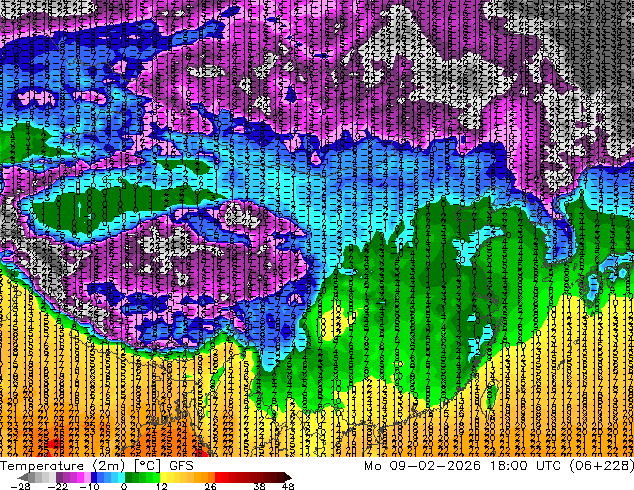634x490 pixels.
Task: Click the '(06+228)' forecast run text
Action: coord(602,466)
